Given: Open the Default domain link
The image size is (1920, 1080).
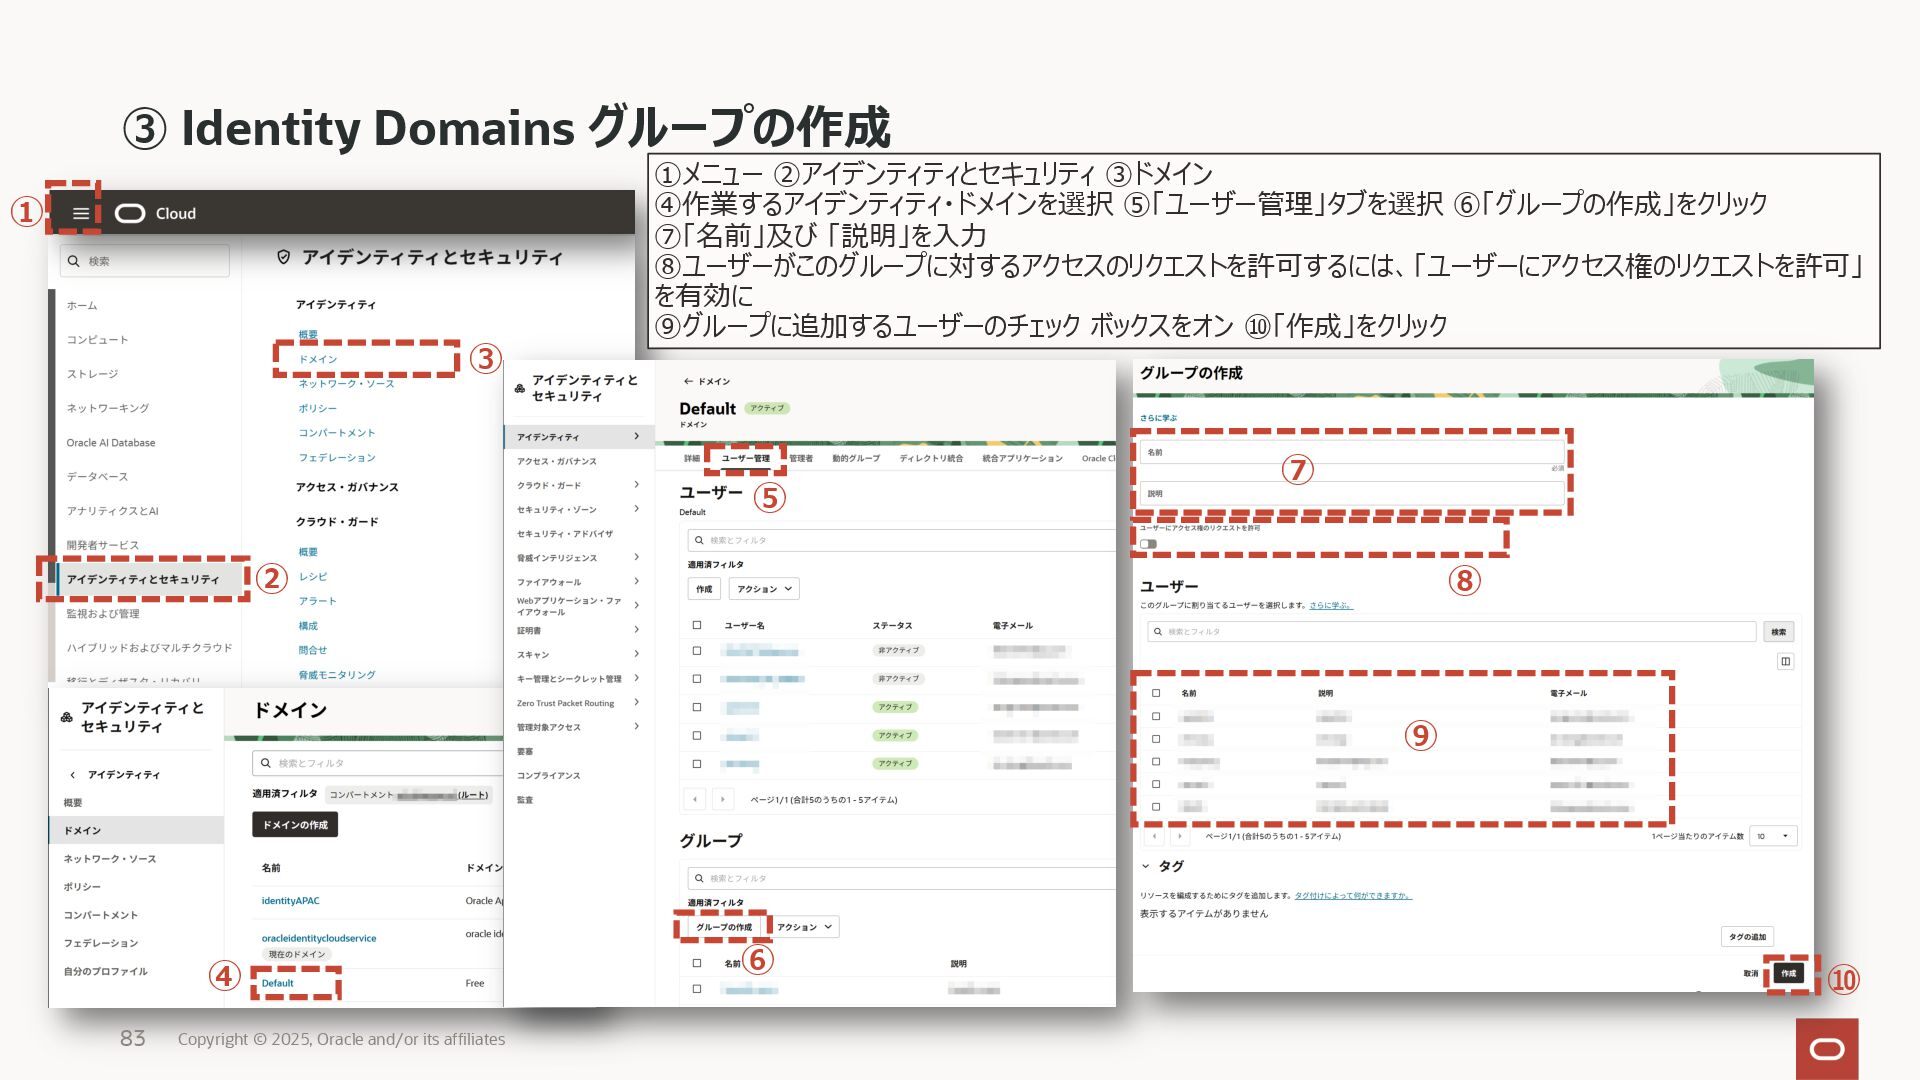Looking at the screenshot, I should coord(277,983).
